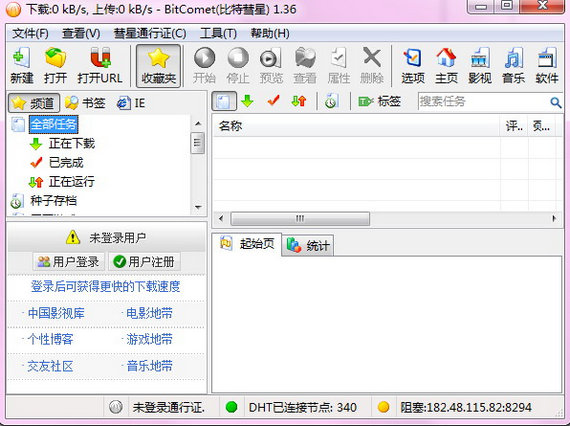The image size is (570, 426).
Task: Click the 未登录通行证 status bar entry
Action: point(169,407)
